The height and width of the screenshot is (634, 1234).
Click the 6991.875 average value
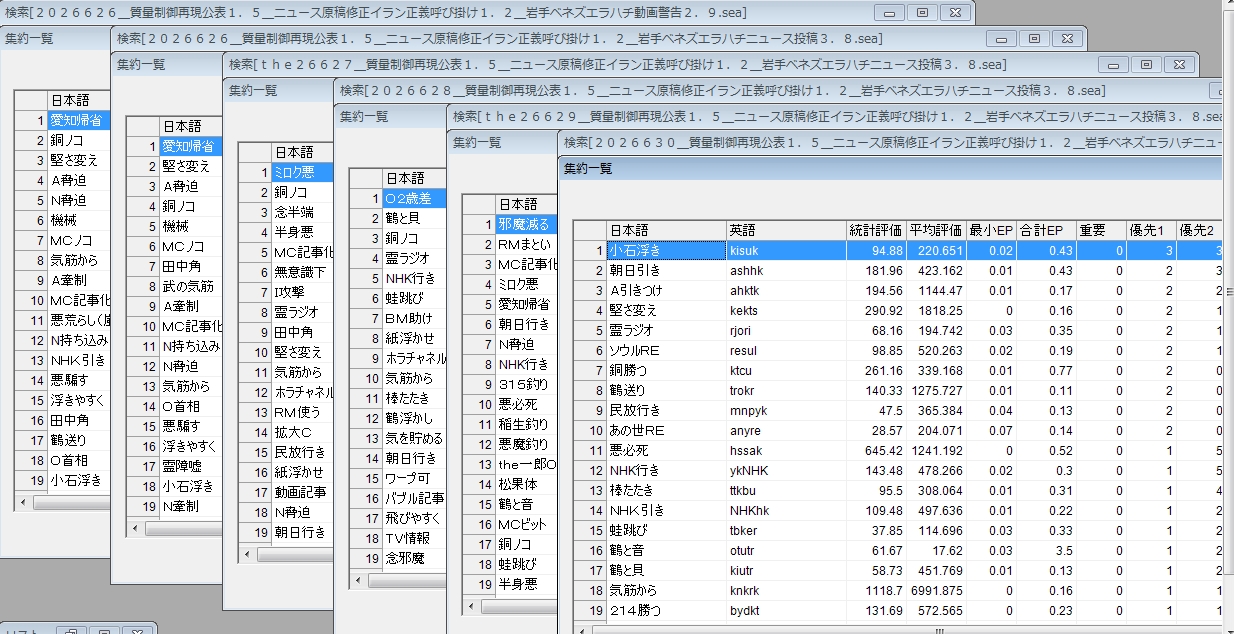[936, 590]
